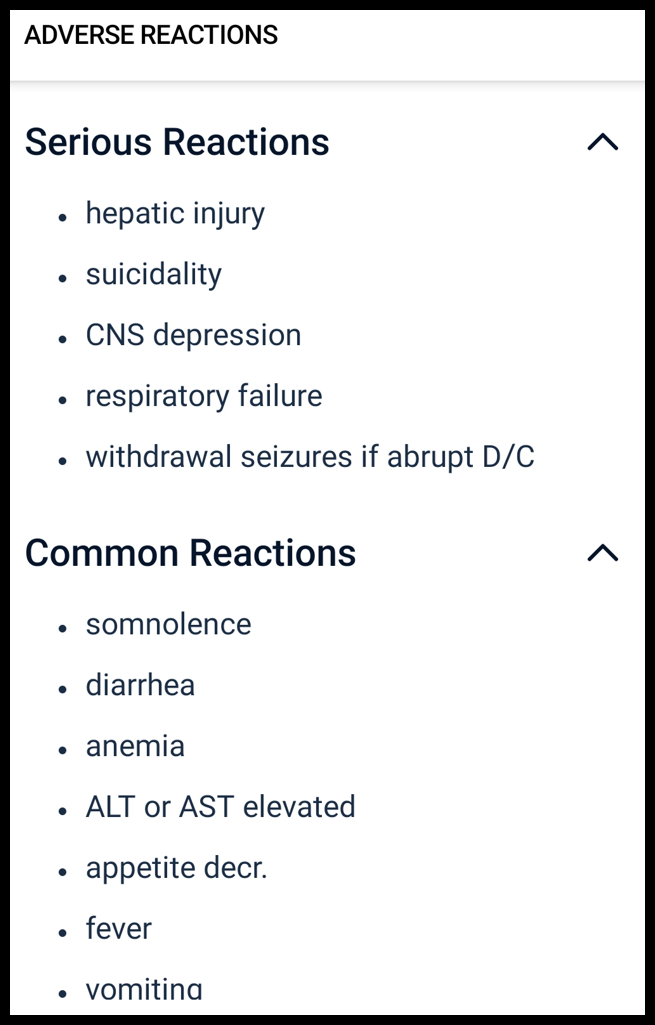This screenshot has height=1025, width=655.
Task: Tap the somnolence list item
Action: [x=168, y=624]
